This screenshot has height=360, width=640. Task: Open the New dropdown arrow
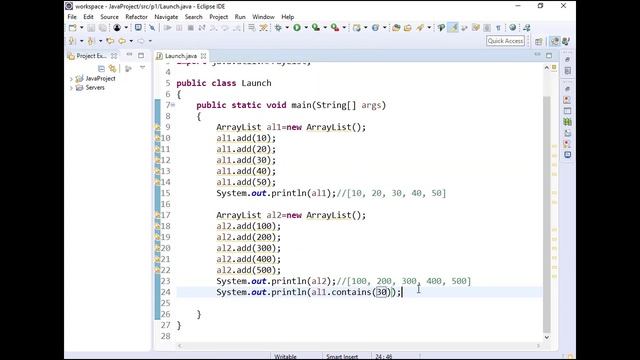point(82,28)
